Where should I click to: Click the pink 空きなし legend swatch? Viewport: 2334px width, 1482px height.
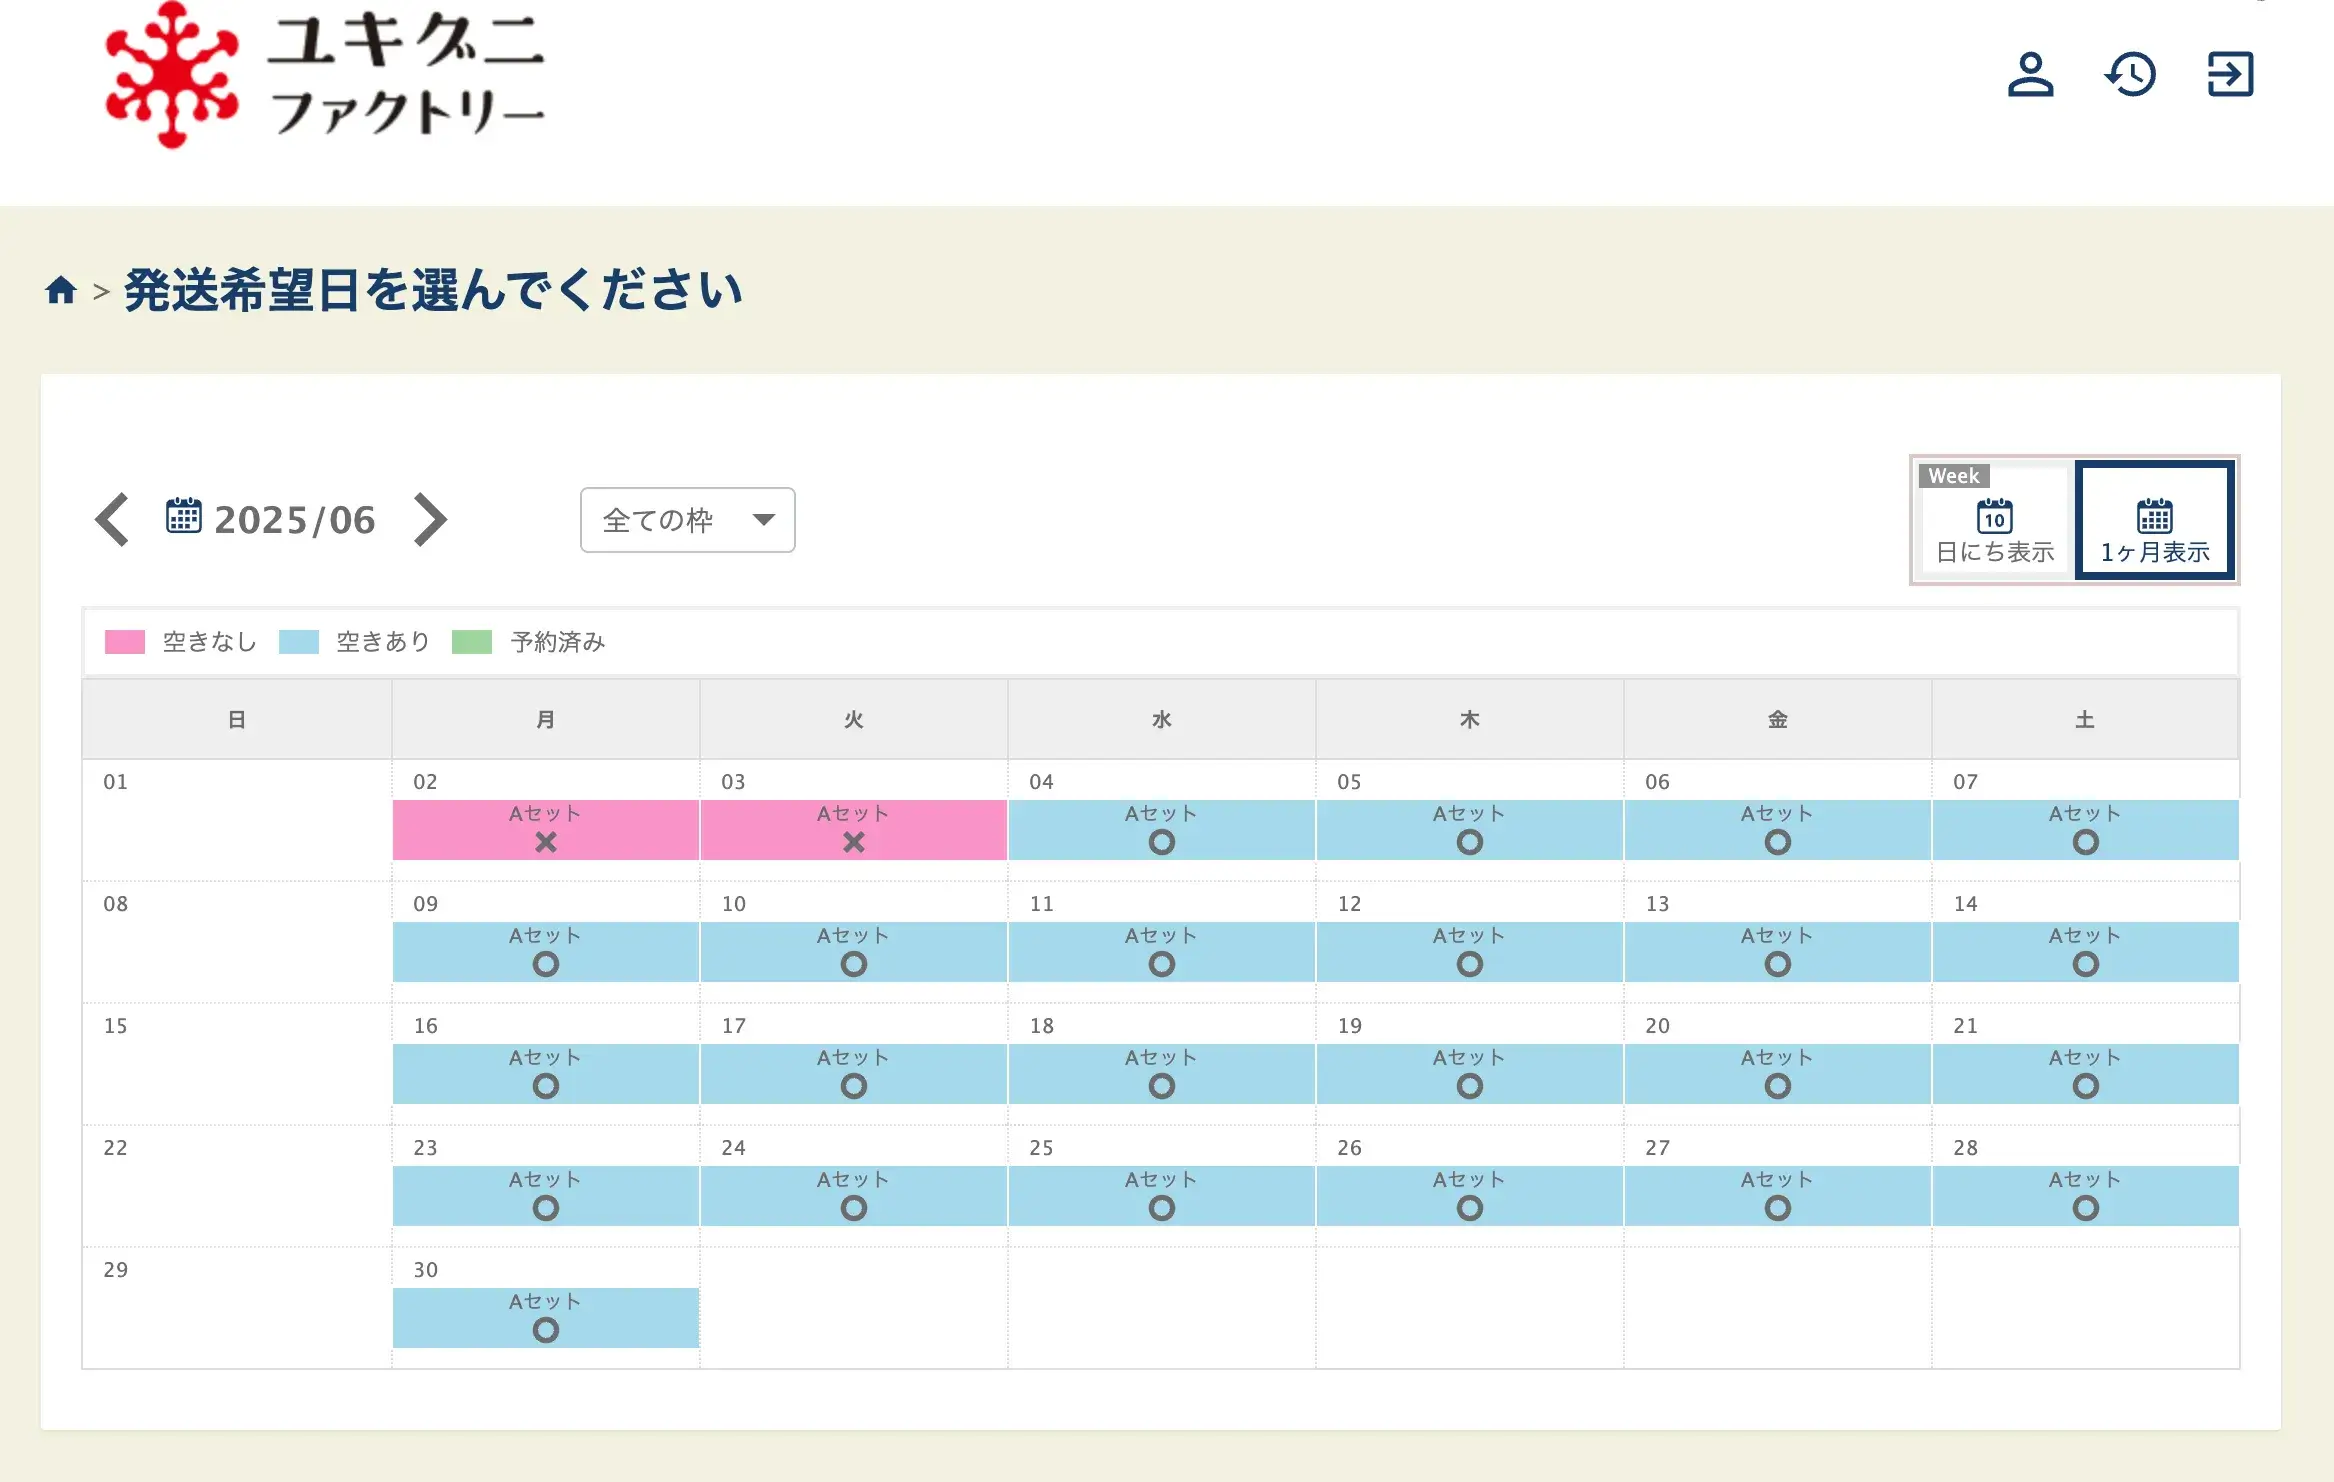point(125,642)
